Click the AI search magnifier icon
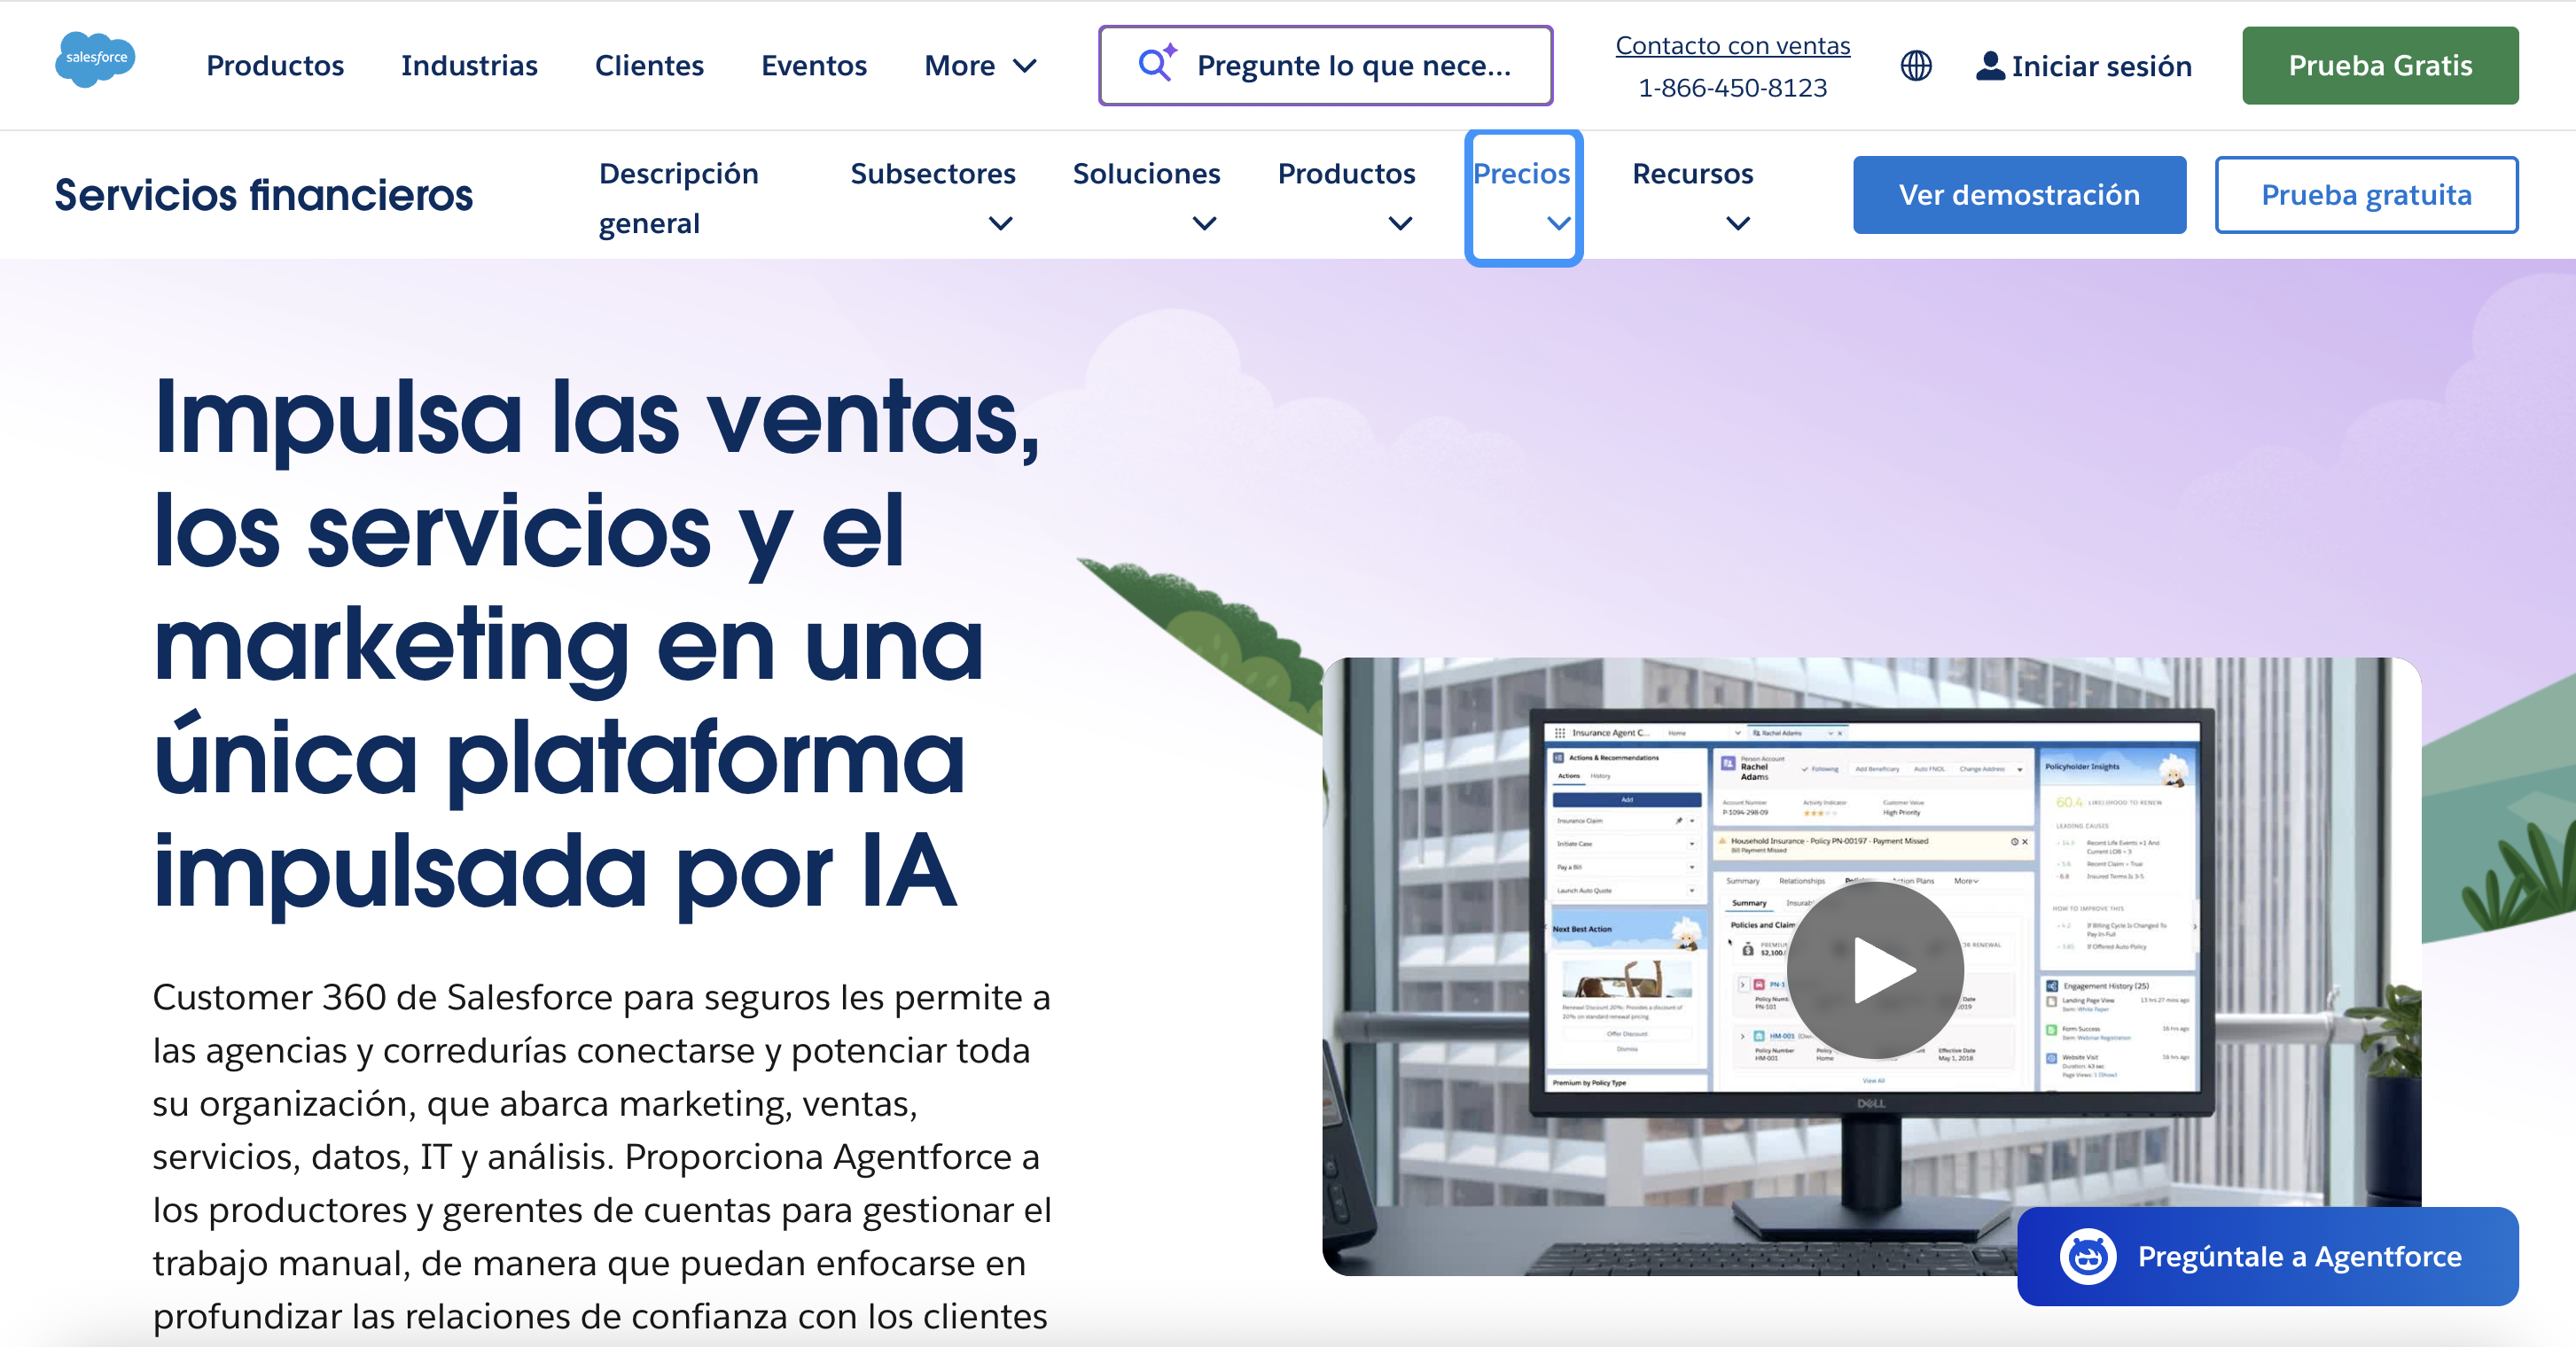The height and width of the screenshot is (1347, 2576). 1156,64
